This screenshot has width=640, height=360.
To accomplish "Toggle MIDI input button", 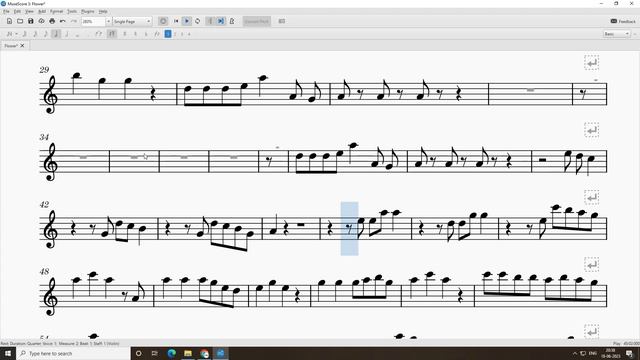I will coord(163,21).
